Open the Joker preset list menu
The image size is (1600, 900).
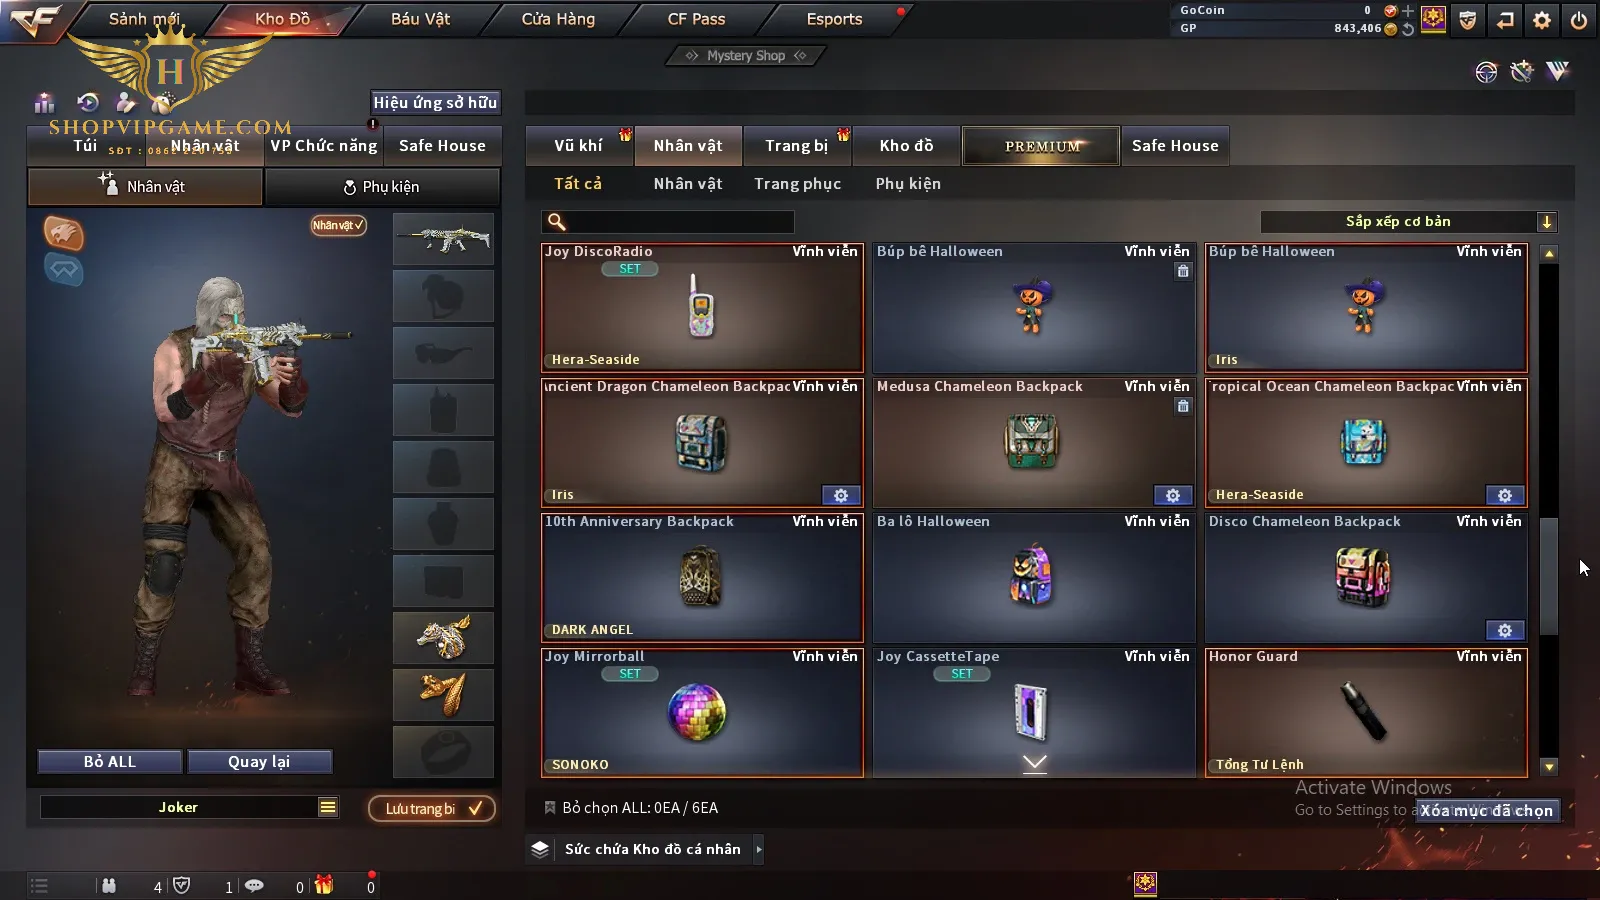click(328, 807)
